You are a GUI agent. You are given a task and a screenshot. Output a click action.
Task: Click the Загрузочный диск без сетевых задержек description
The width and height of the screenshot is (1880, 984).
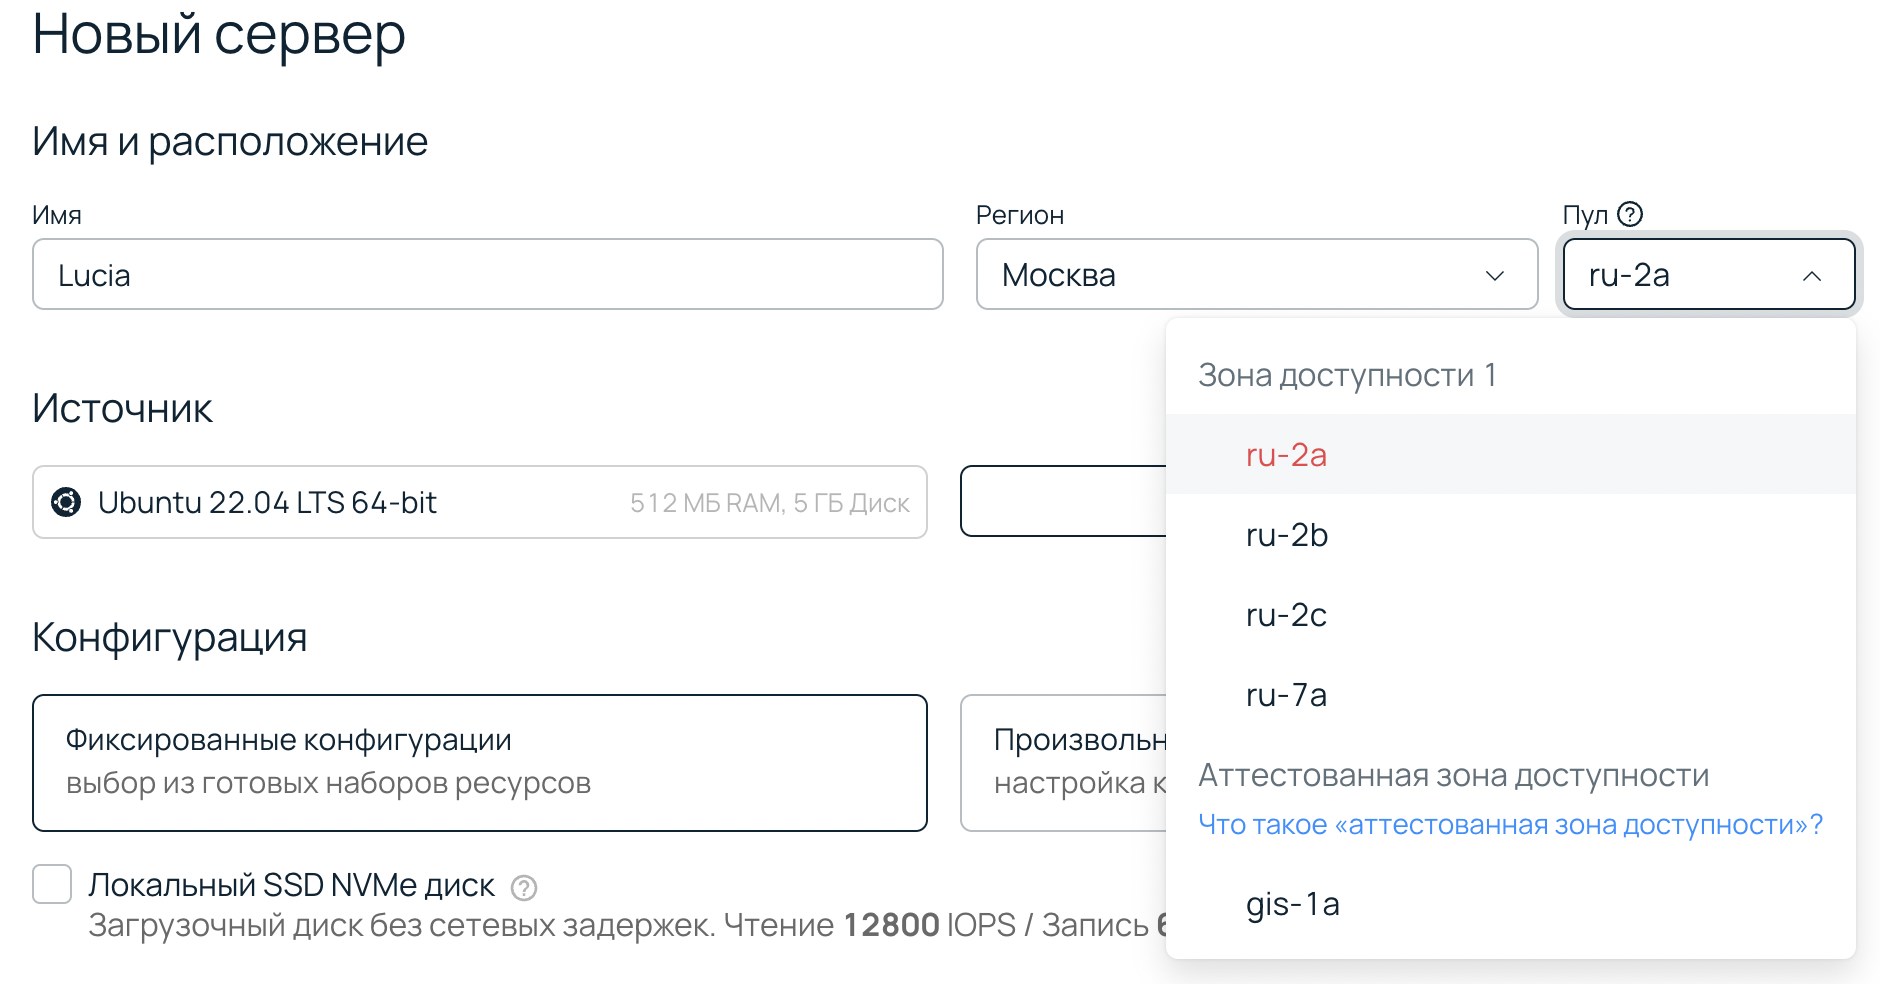click(x=627, y=925)
